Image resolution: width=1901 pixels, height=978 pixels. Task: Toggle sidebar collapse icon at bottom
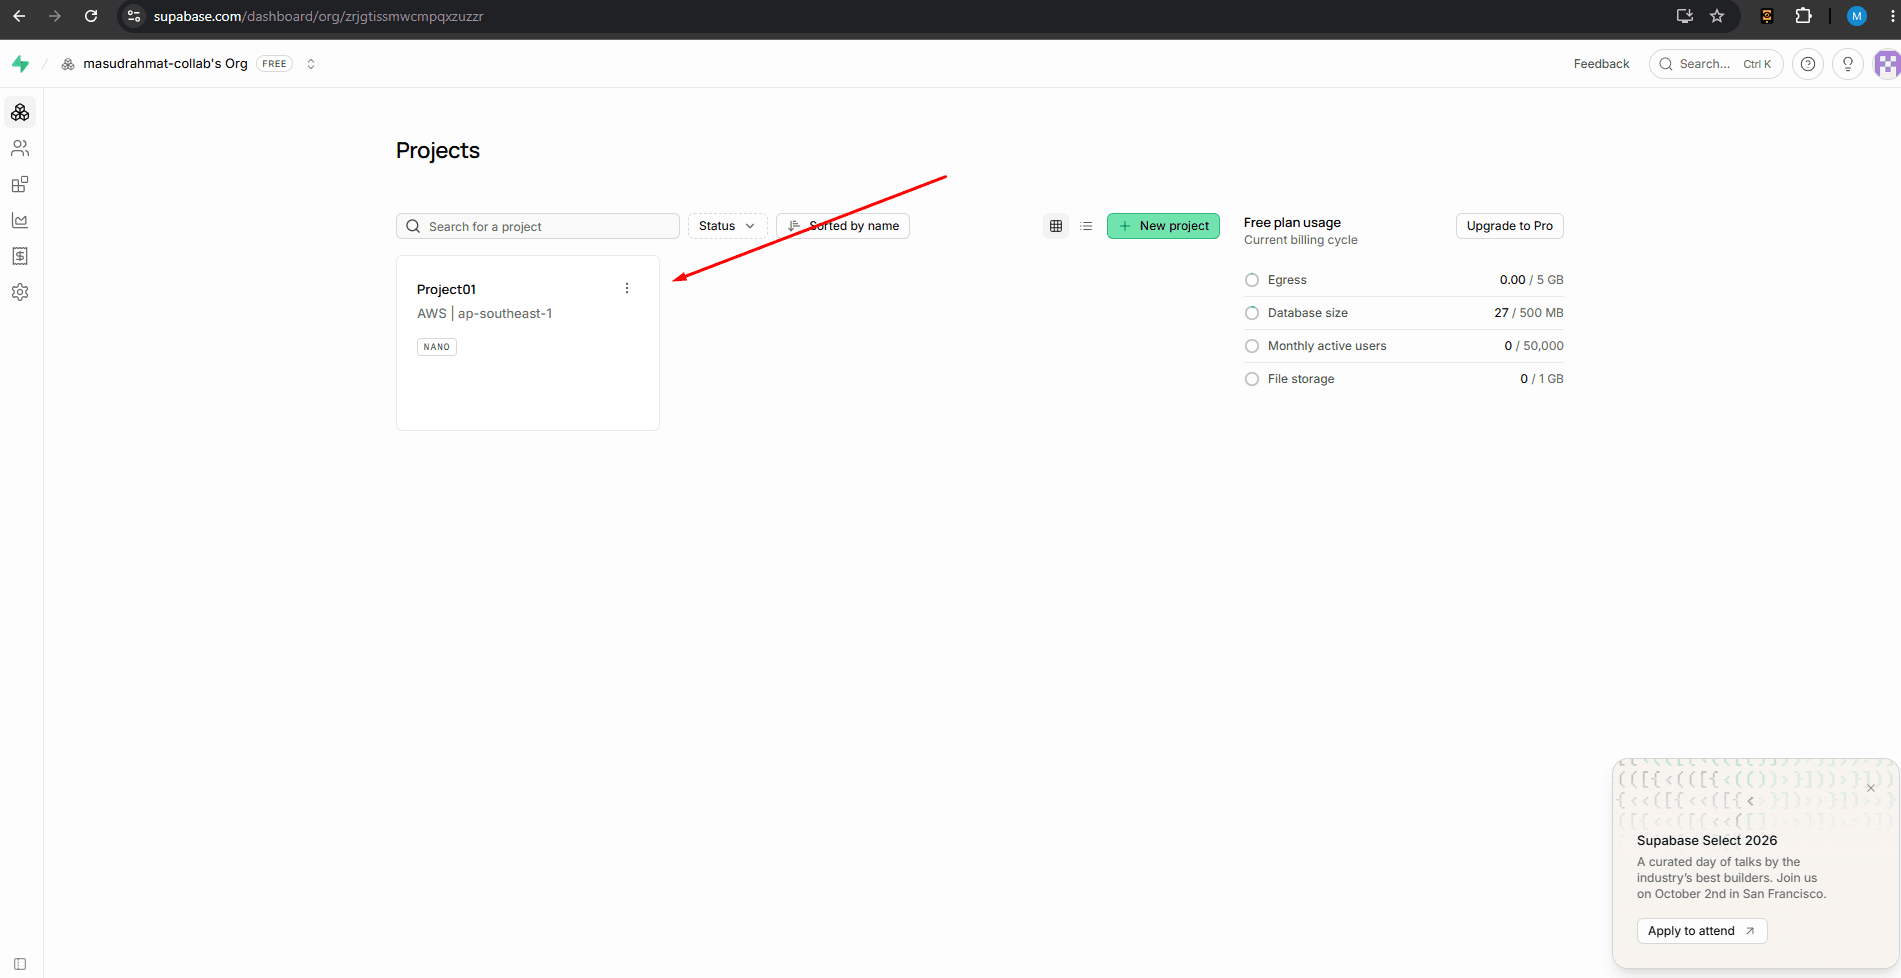pyautogui.click(x=20, y=964)
